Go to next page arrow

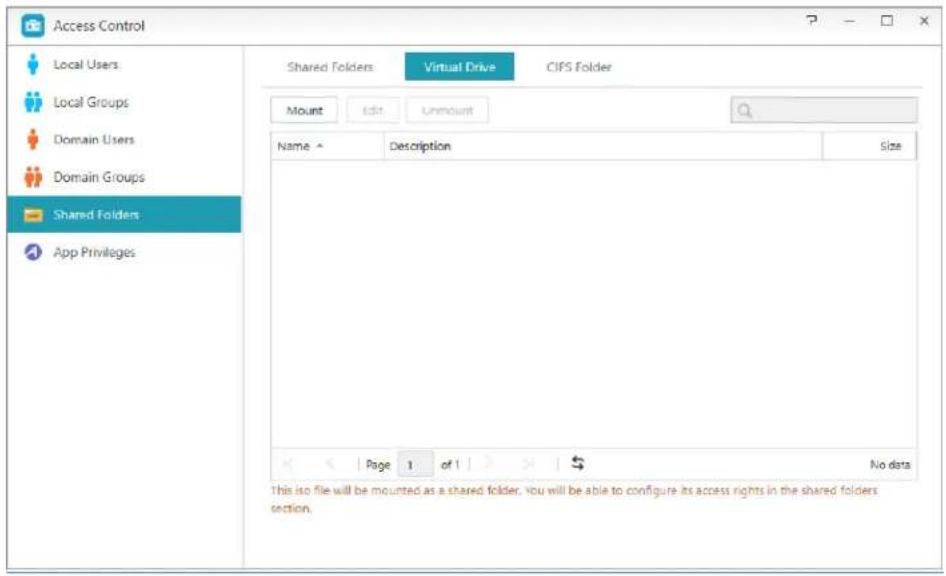pyautogui.click(x=489, y=463)
